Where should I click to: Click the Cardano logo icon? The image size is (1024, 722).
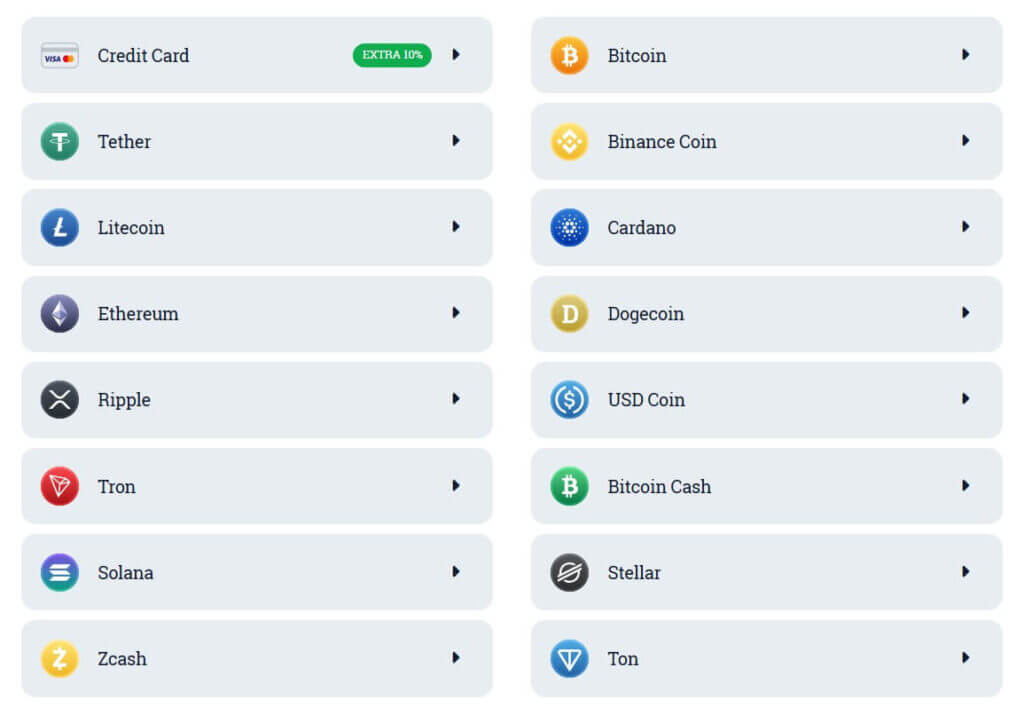568,228
